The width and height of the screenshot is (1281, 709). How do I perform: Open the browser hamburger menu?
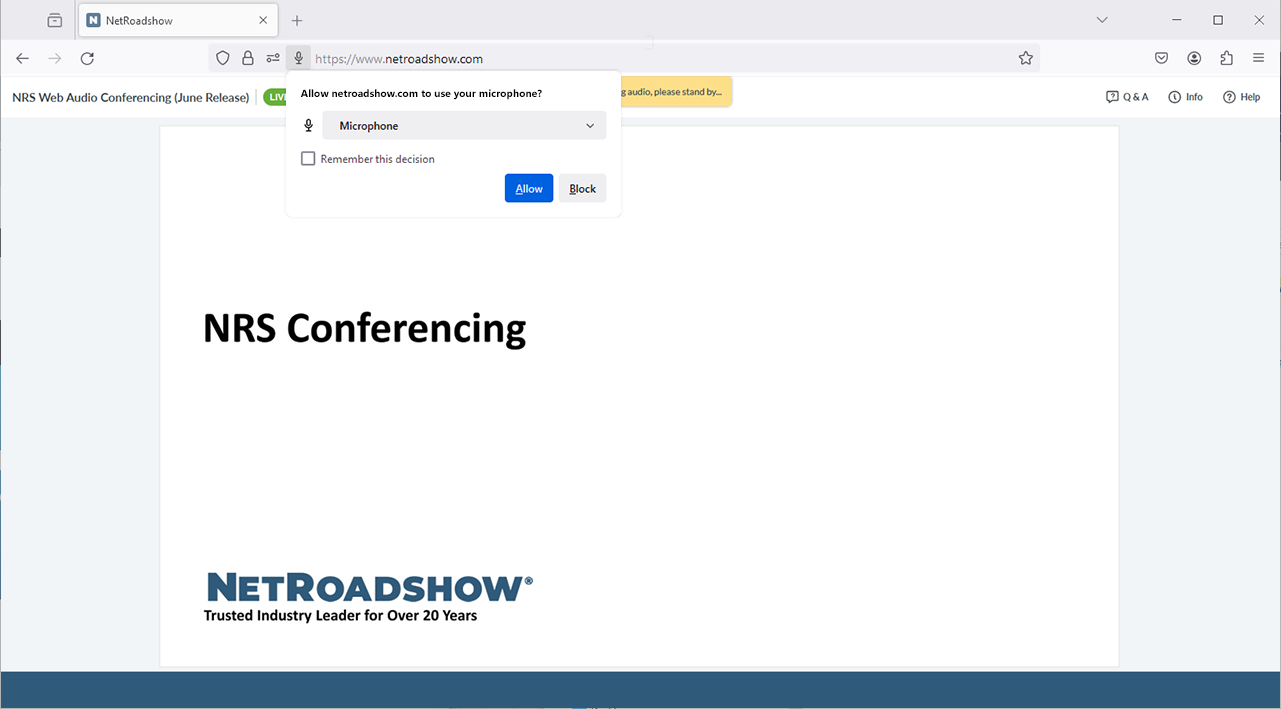[1258, 58]
